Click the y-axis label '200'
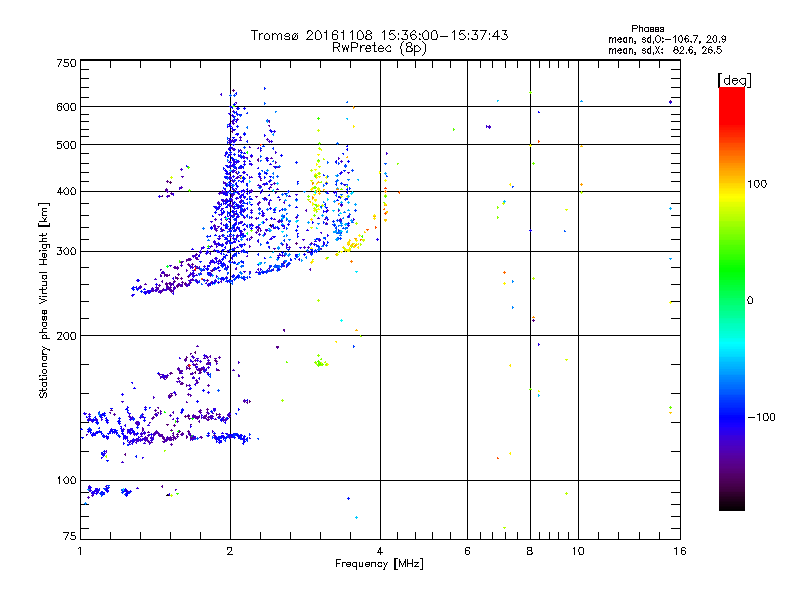 (x=67, y=336)
